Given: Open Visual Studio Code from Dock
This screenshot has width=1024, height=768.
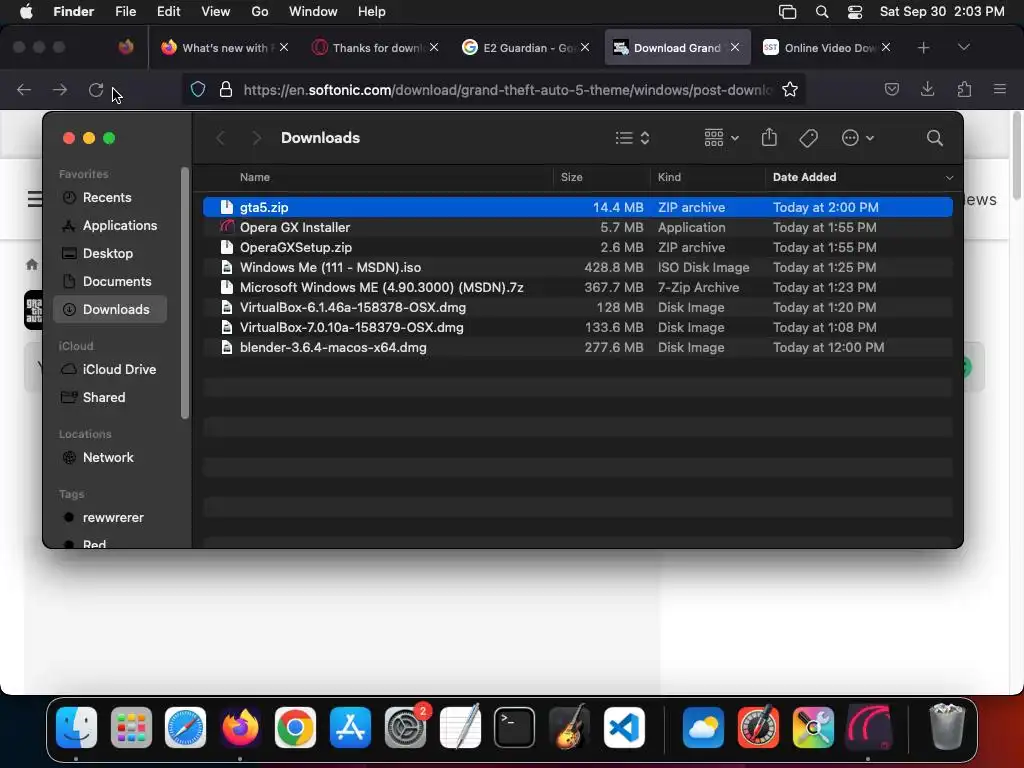Looking at the screenshot, I should [x=624, y=727].
